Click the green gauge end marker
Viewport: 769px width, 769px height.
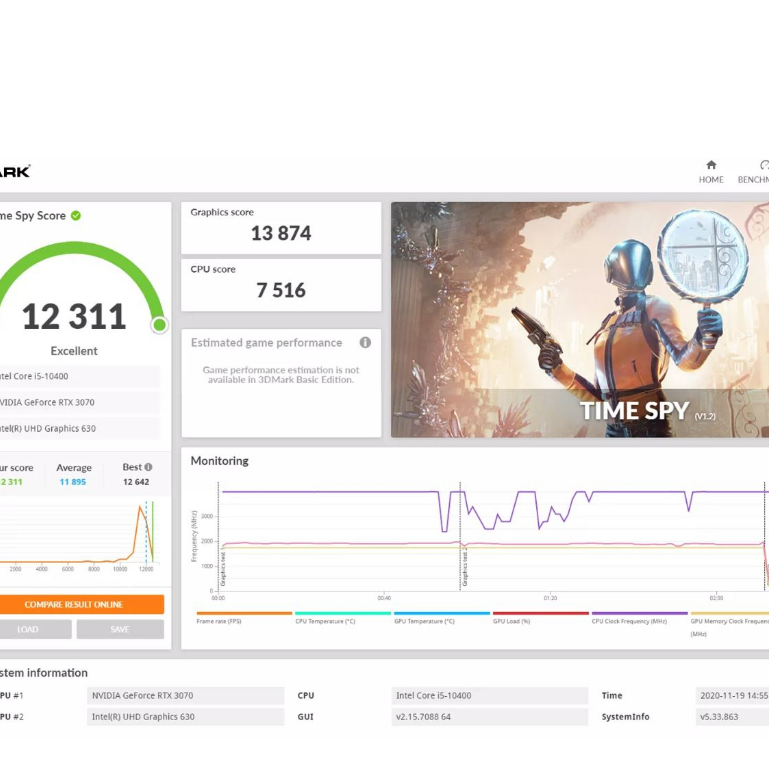pos(159,324)
